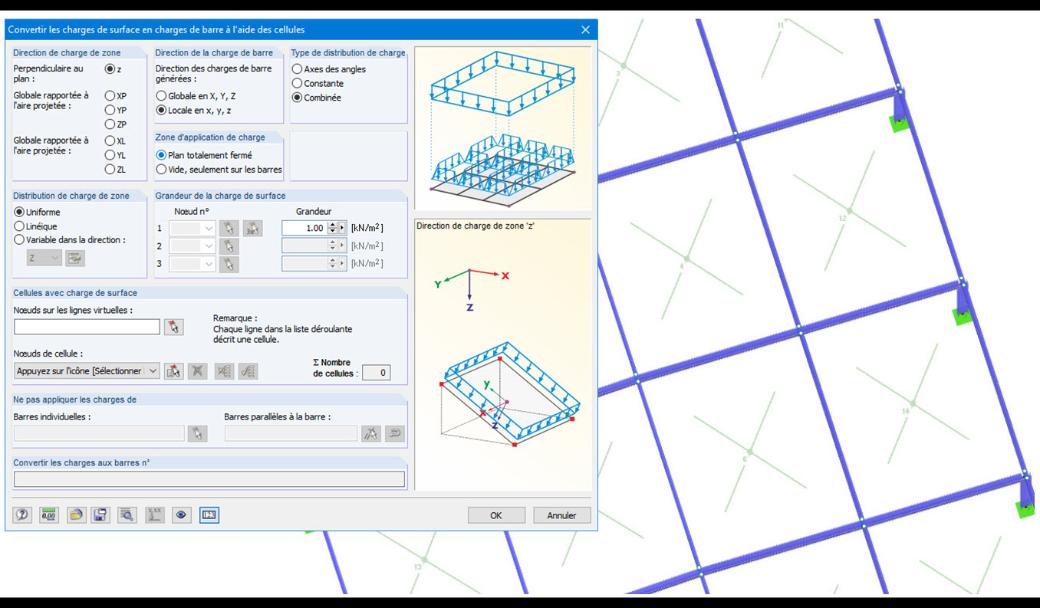Click the select cell nodes icon
1040x608 pixels.
coord(174,371)
